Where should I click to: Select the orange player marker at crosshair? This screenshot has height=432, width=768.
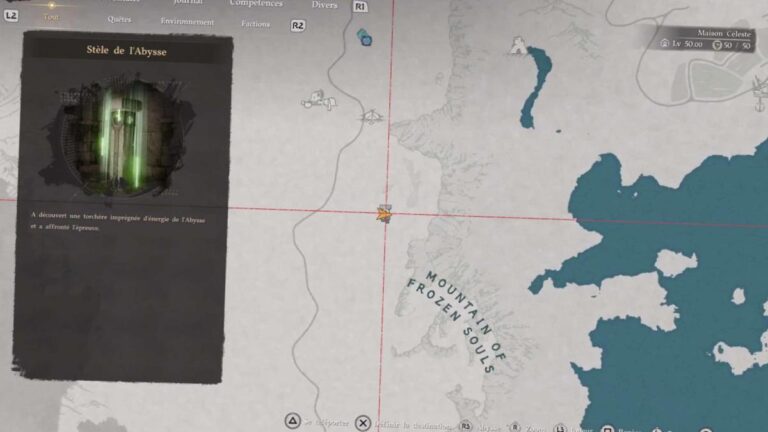click(384, 214)
